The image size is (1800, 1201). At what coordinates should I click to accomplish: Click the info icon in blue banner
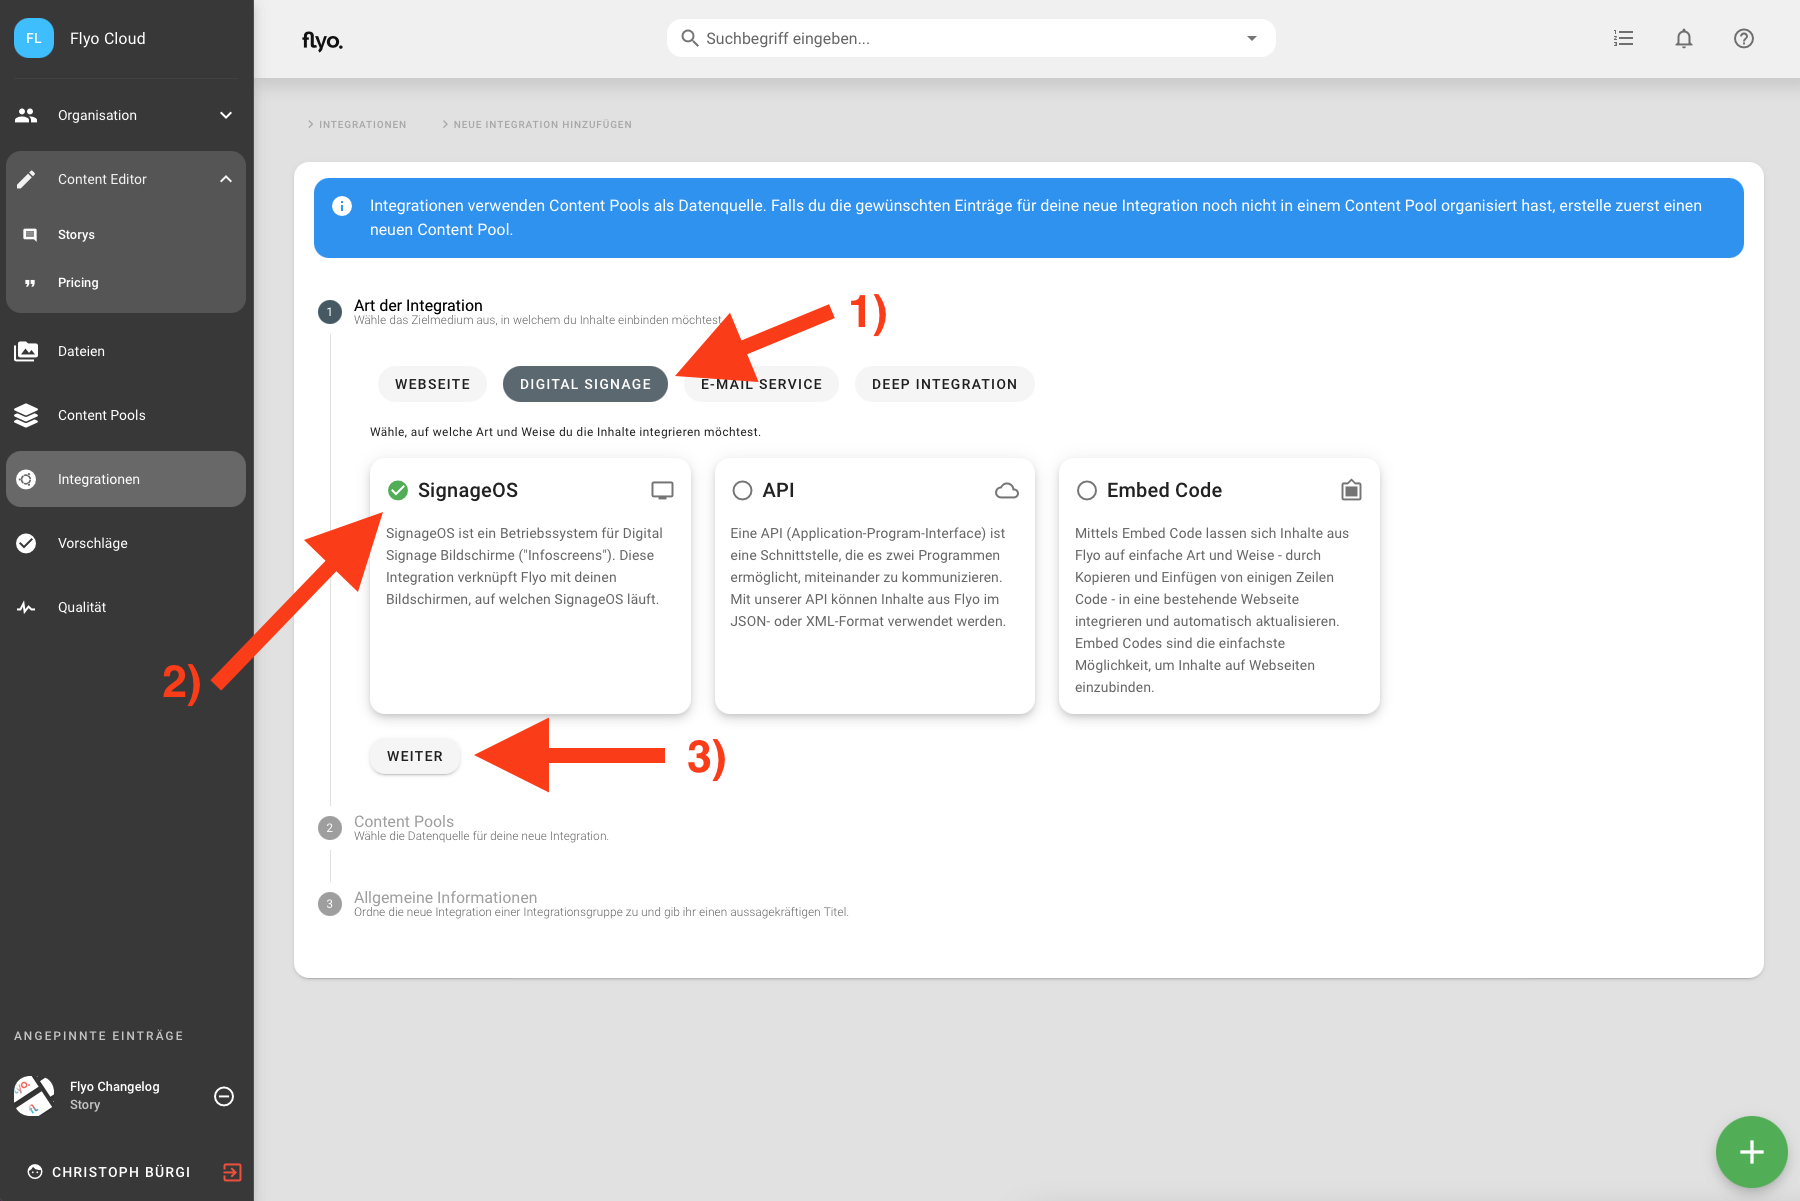click(342, 206)
